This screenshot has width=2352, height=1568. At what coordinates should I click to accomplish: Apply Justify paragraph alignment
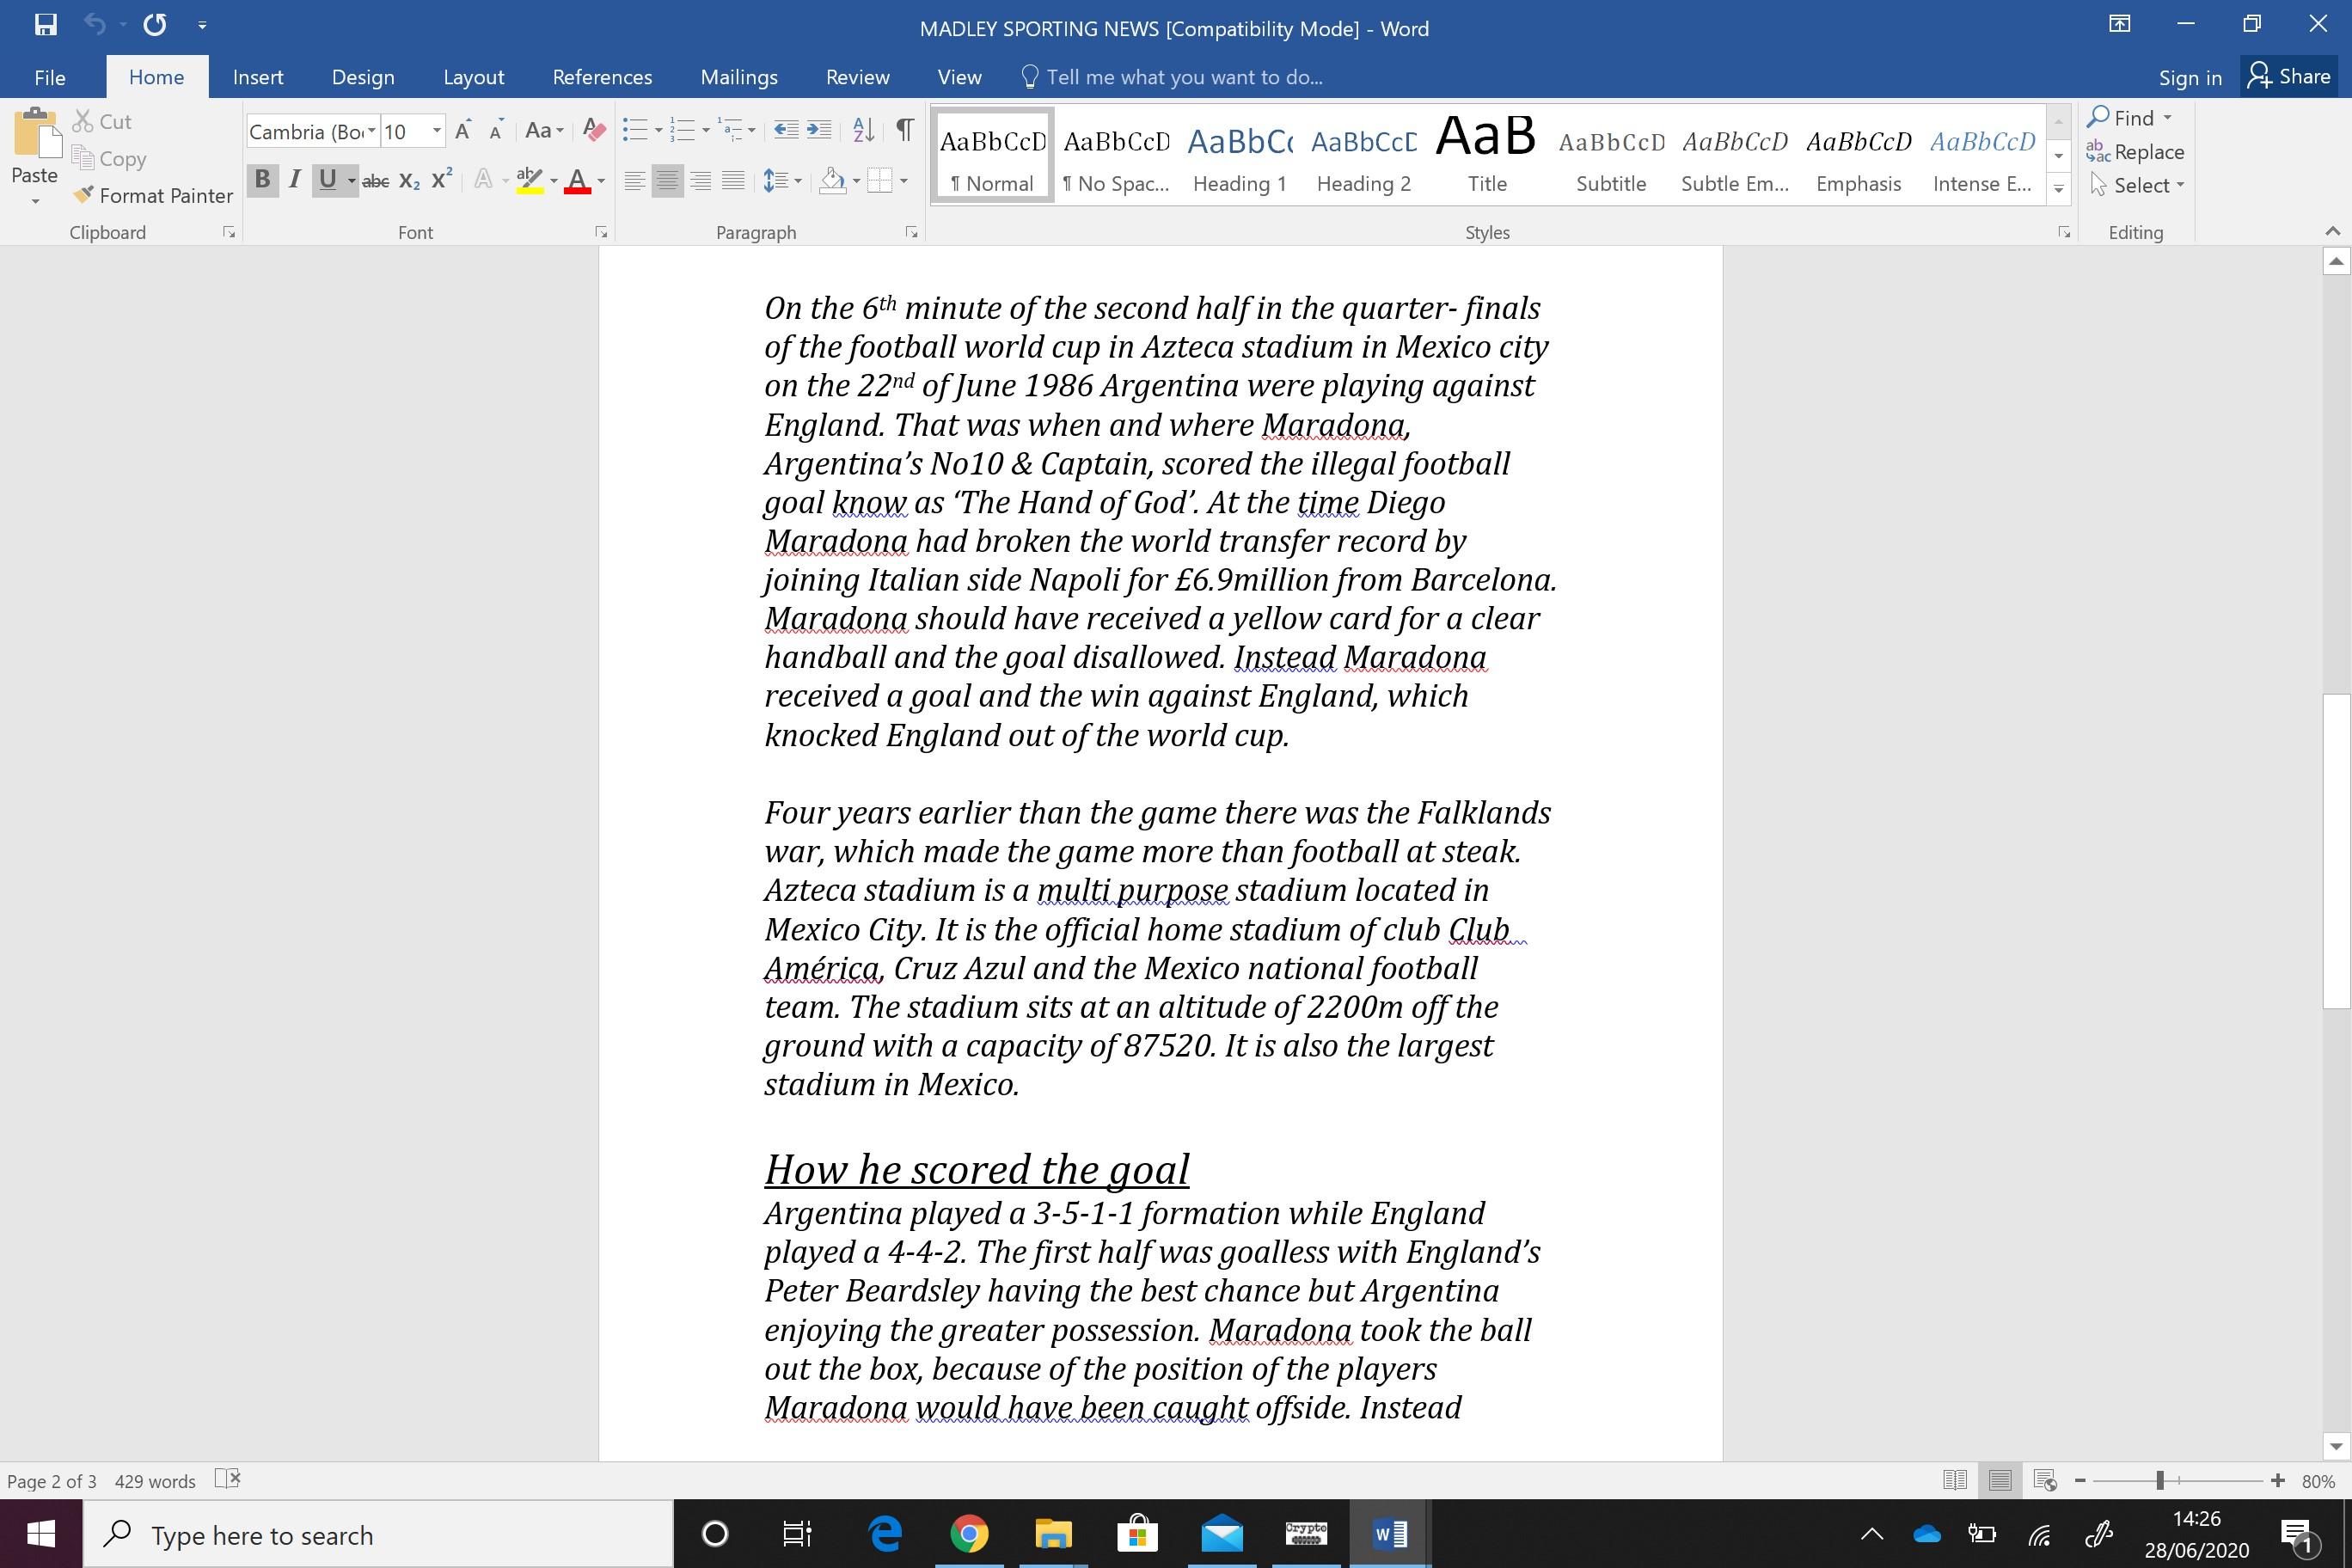tap(733, 181)
